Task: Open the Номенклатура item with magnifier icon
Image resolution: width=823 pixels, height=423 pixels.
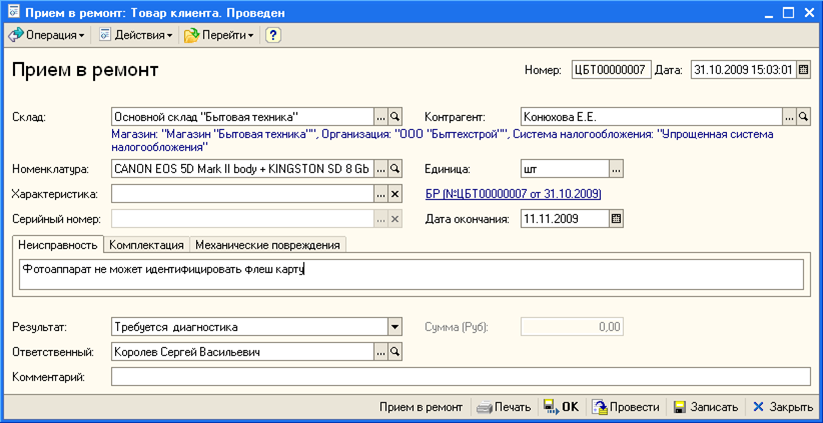Action: click(395, 168)
